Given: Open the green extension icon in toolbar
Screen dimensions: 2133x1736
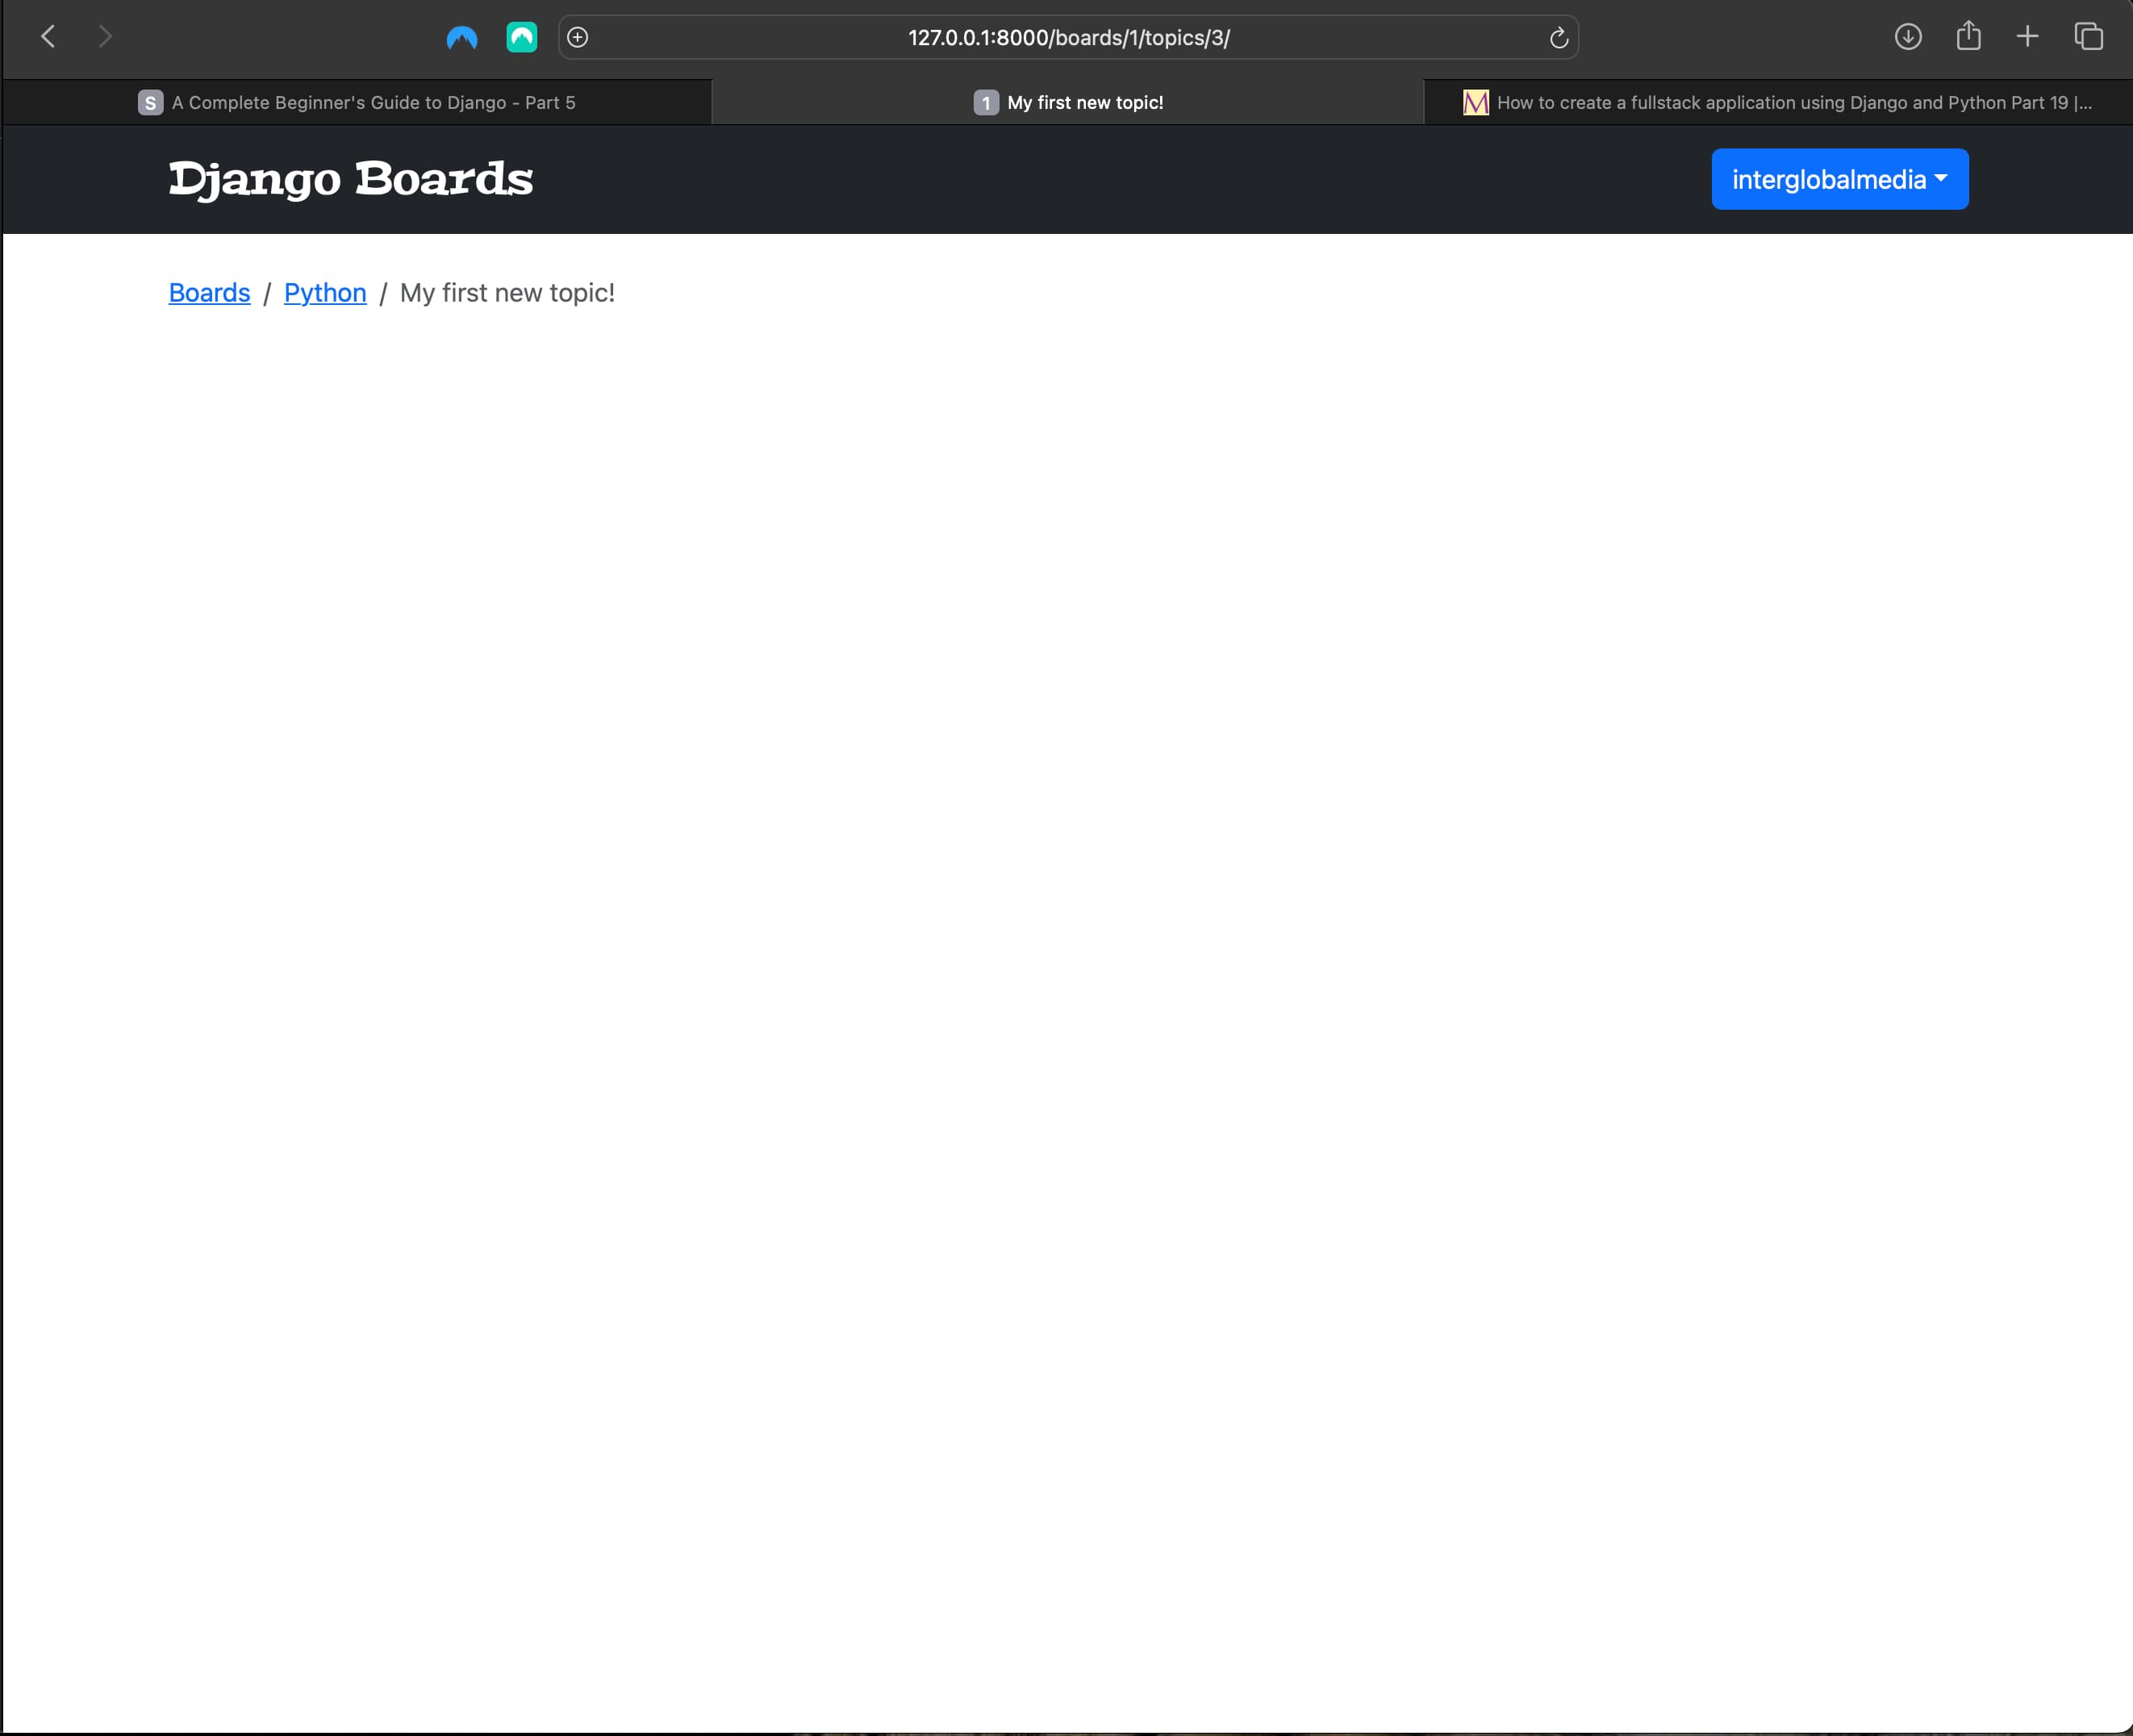Looking at the screenshot, I should click(x=521, y=37).
